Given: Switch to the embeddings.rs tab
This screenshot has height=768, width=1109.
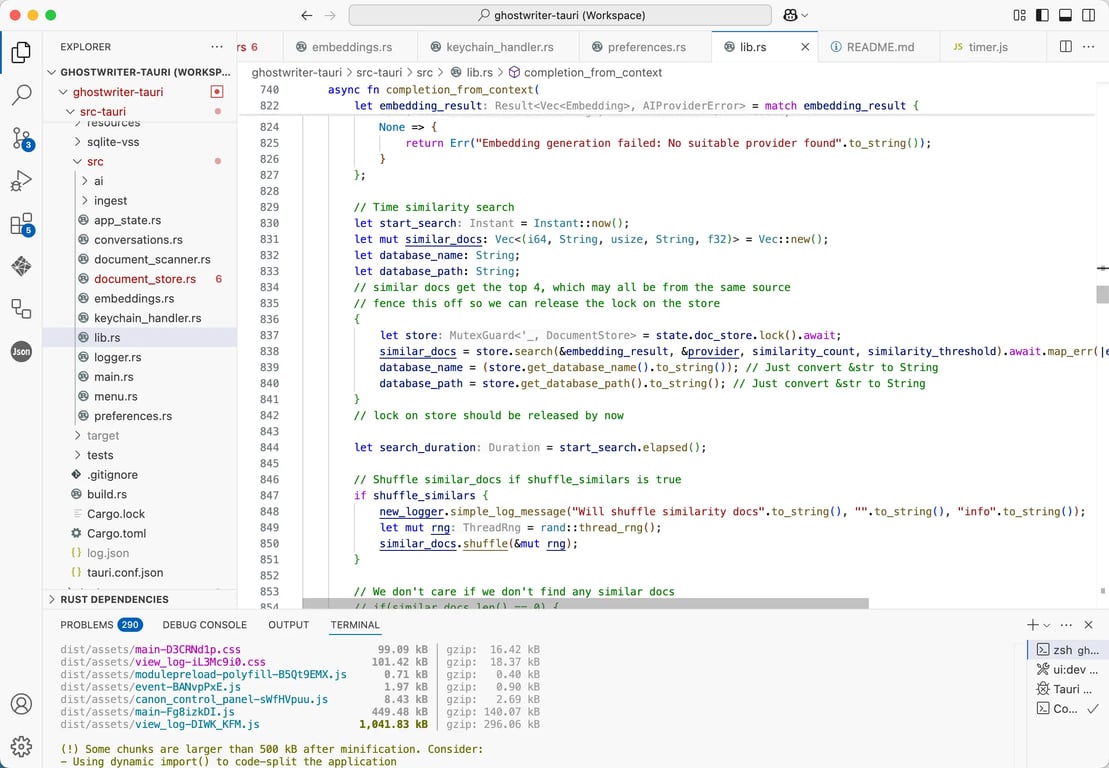Looking at the screenshot, I should (x=350, y=46).
